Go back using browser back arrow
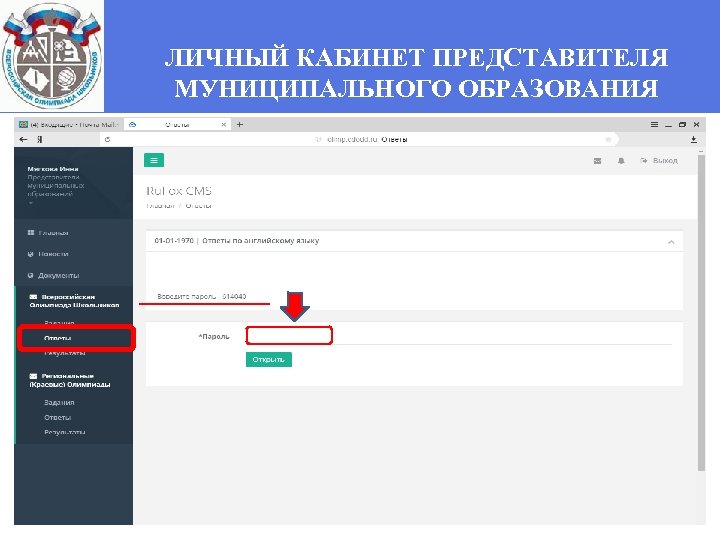 point(23,139)
